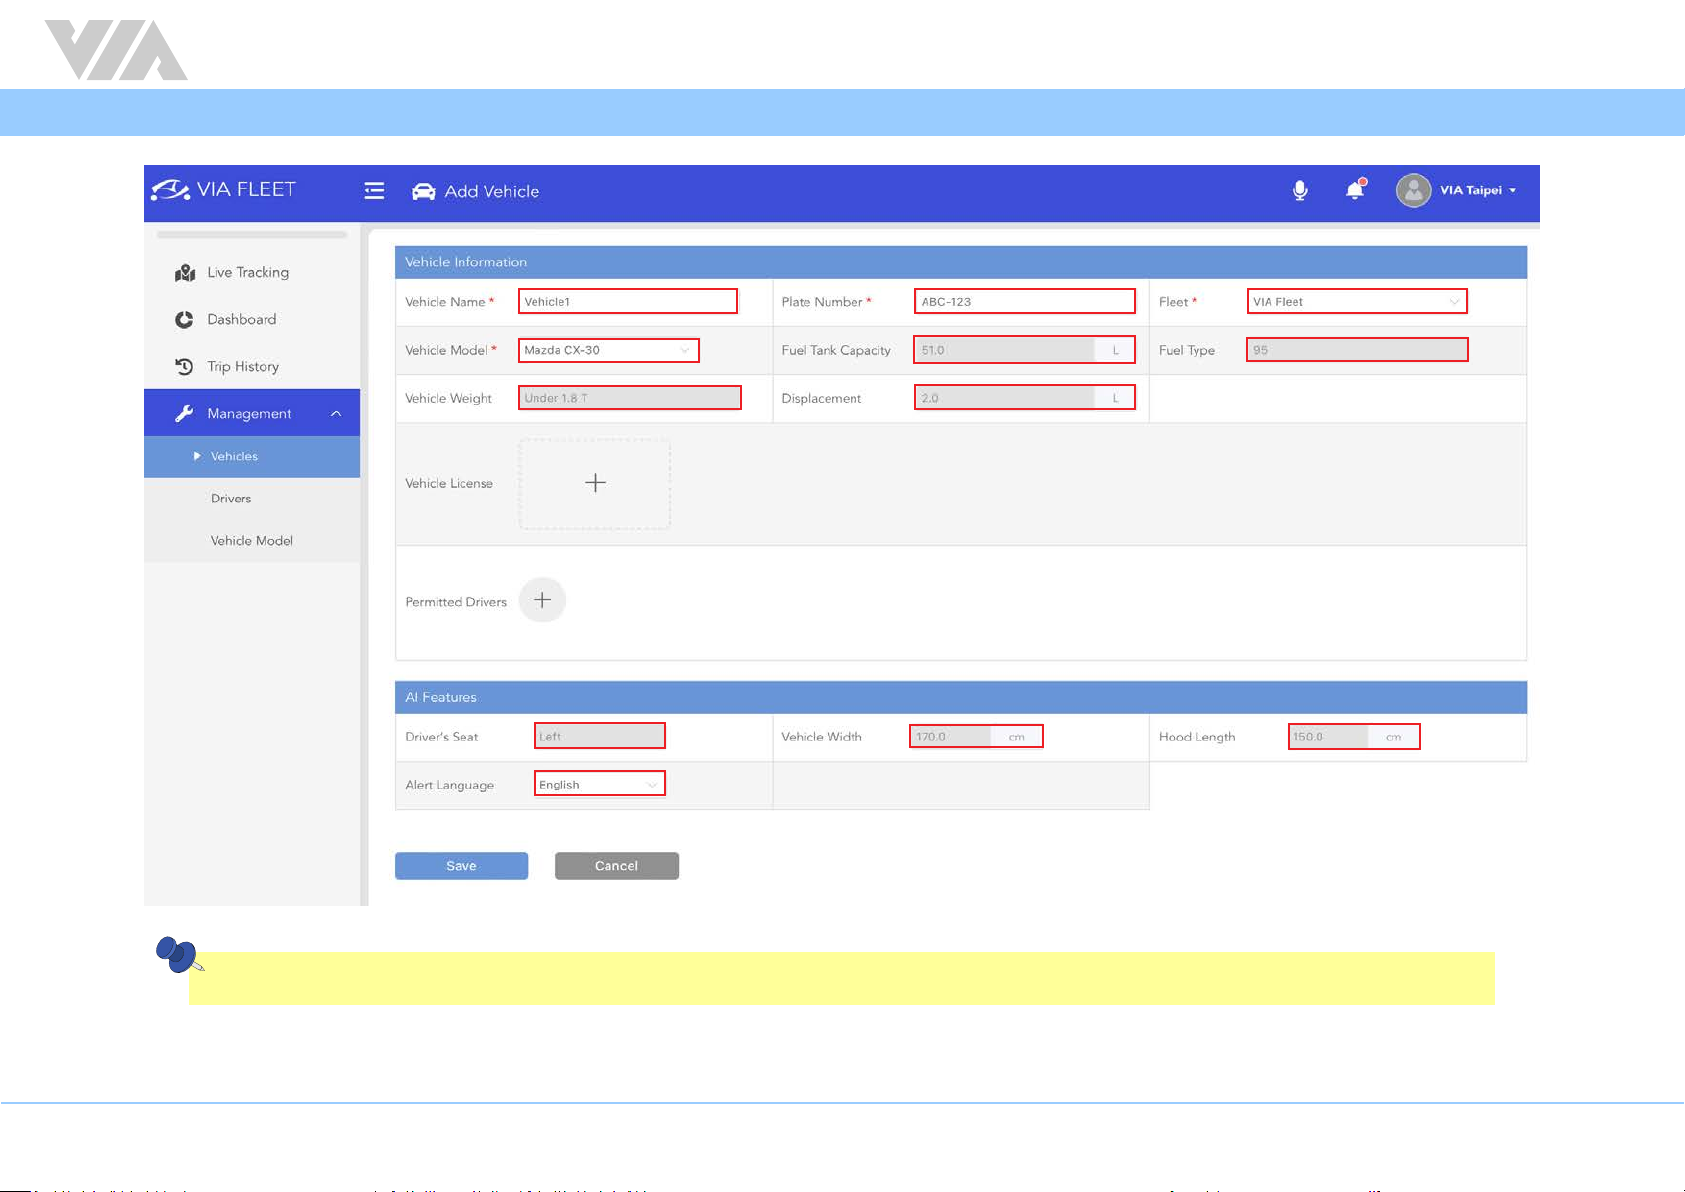Open Vehicle Model dropdown Mazda CX-30
Viewport: 1685px width, 1192px height.
[608, 350]
